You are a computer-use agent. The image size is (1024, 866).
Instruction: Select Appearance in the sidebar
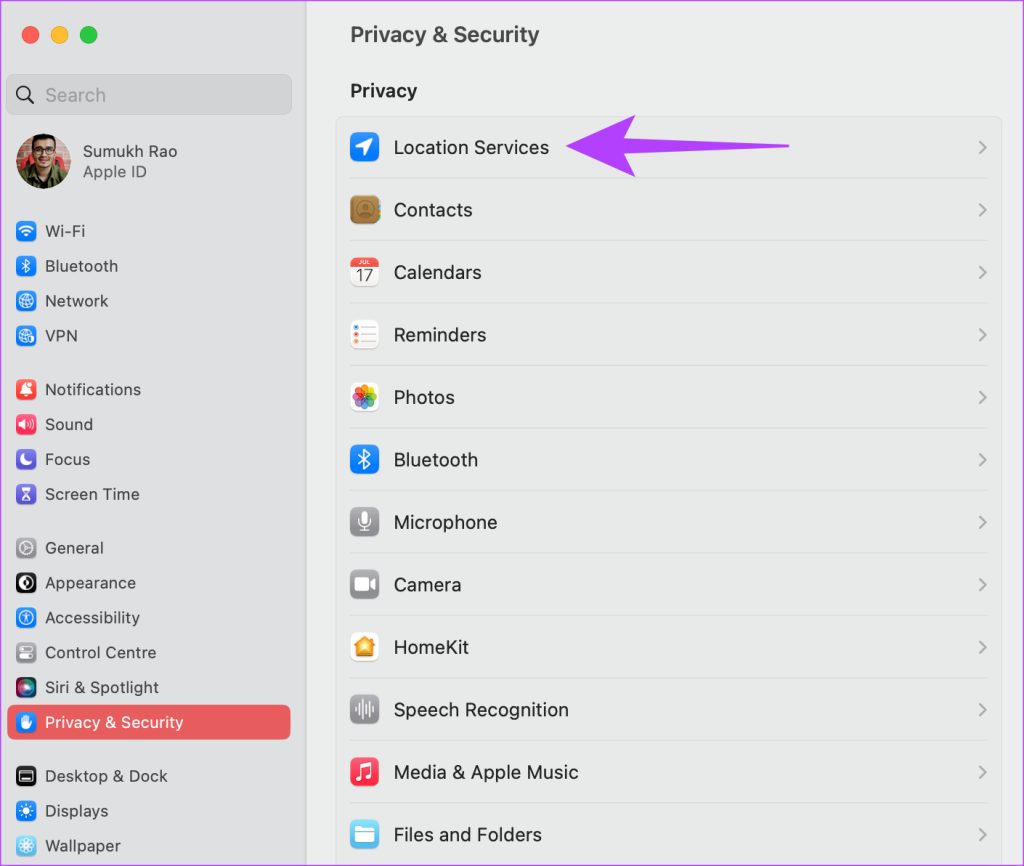point(90,583)
